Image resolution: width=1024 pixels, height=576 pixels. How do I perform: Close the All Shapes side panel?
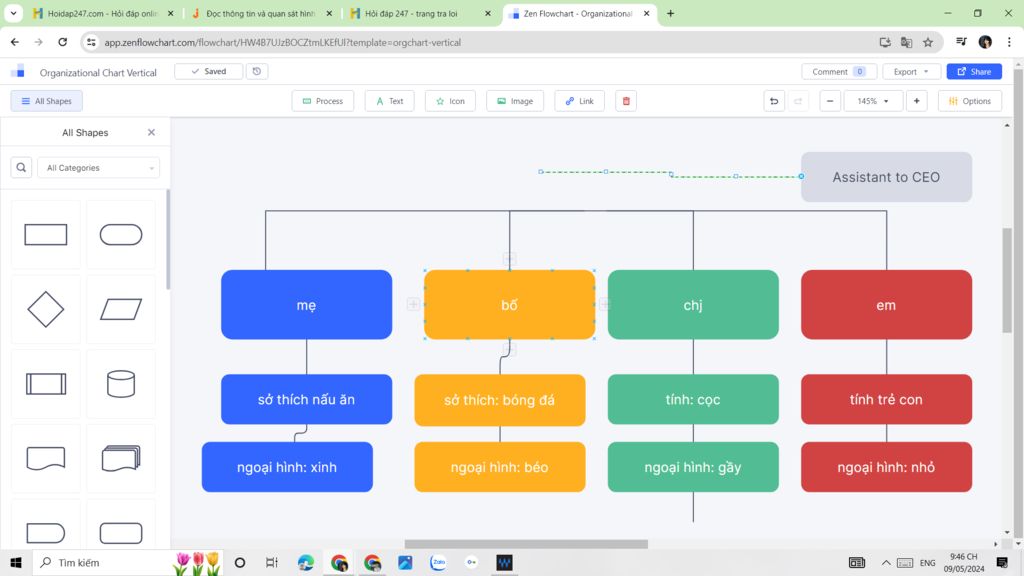[x=151, y=133]
